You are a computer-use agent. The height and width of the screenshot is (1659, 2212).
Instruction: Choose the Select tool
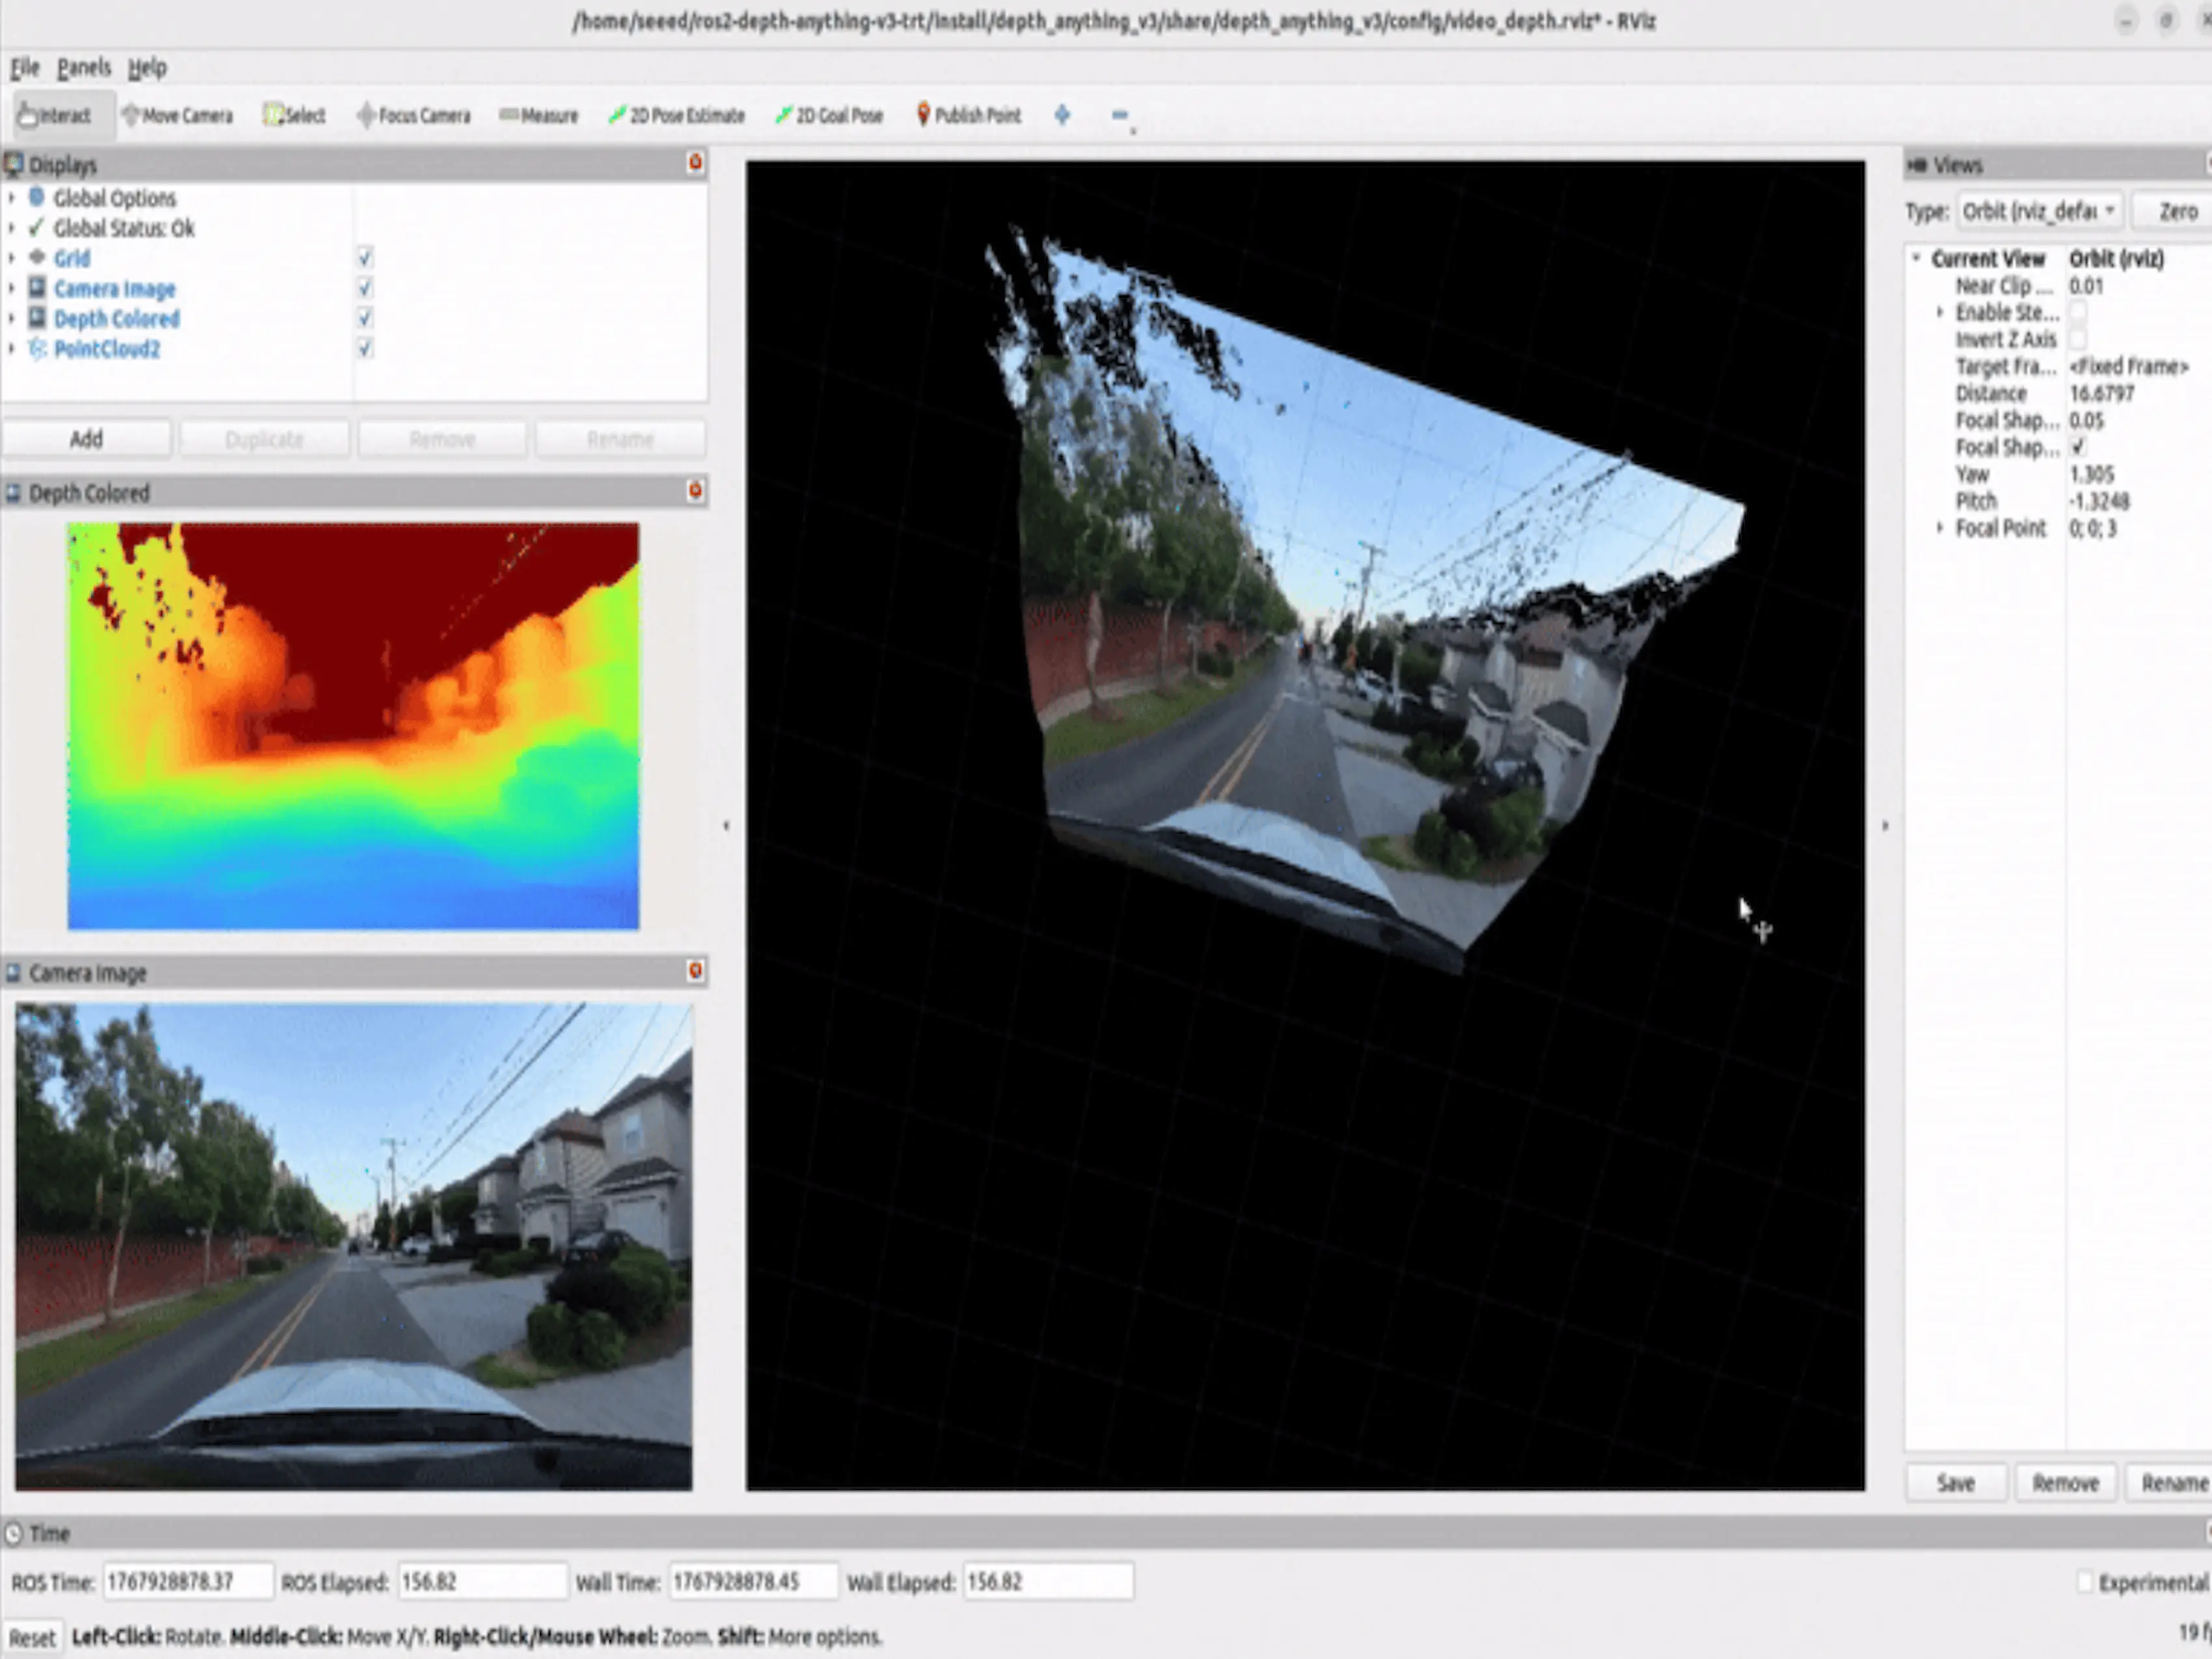pos(294,116)
